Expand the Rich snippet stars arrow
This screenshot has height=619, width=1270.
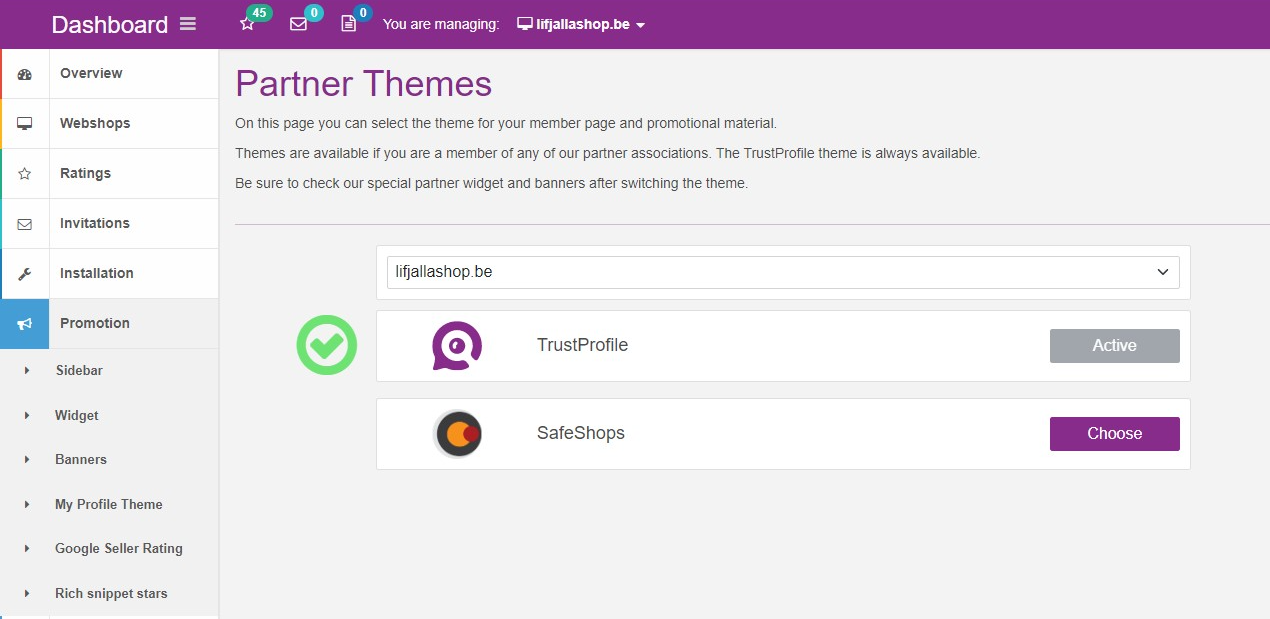(x=27, y=594)
